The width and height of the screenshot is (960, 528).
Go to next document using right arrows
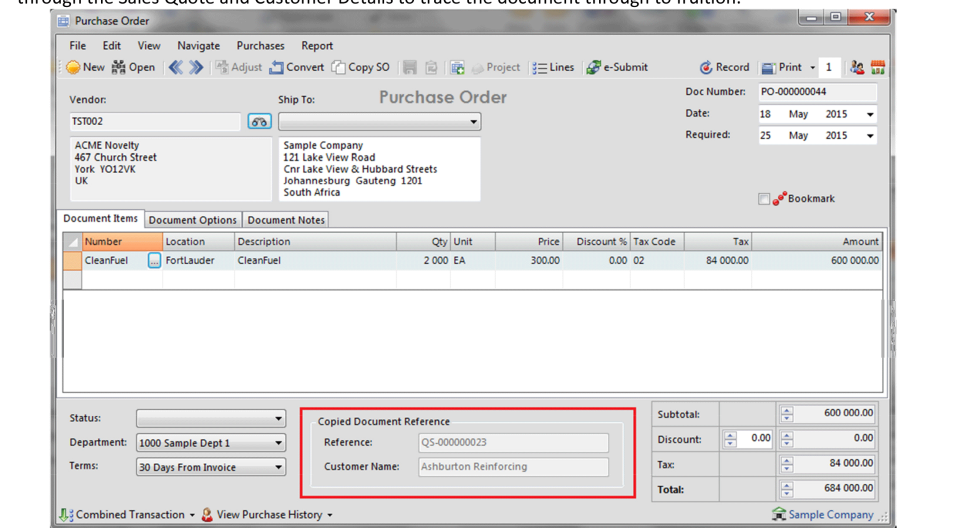196,67
